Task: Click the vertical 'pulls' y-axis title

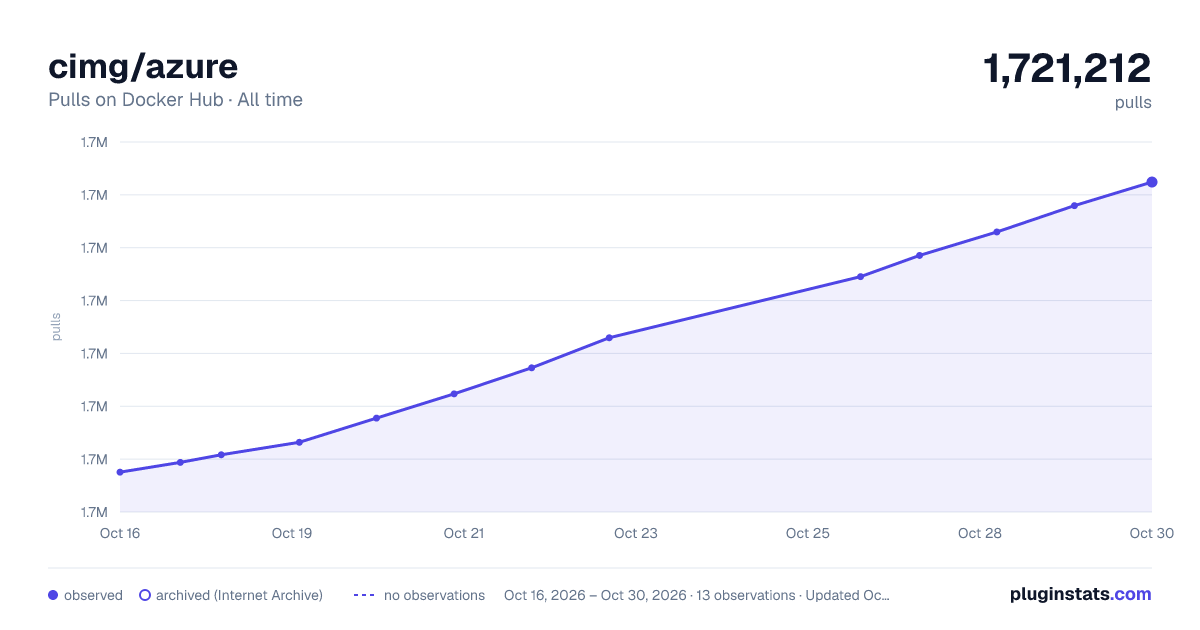Action: (57, 327)
